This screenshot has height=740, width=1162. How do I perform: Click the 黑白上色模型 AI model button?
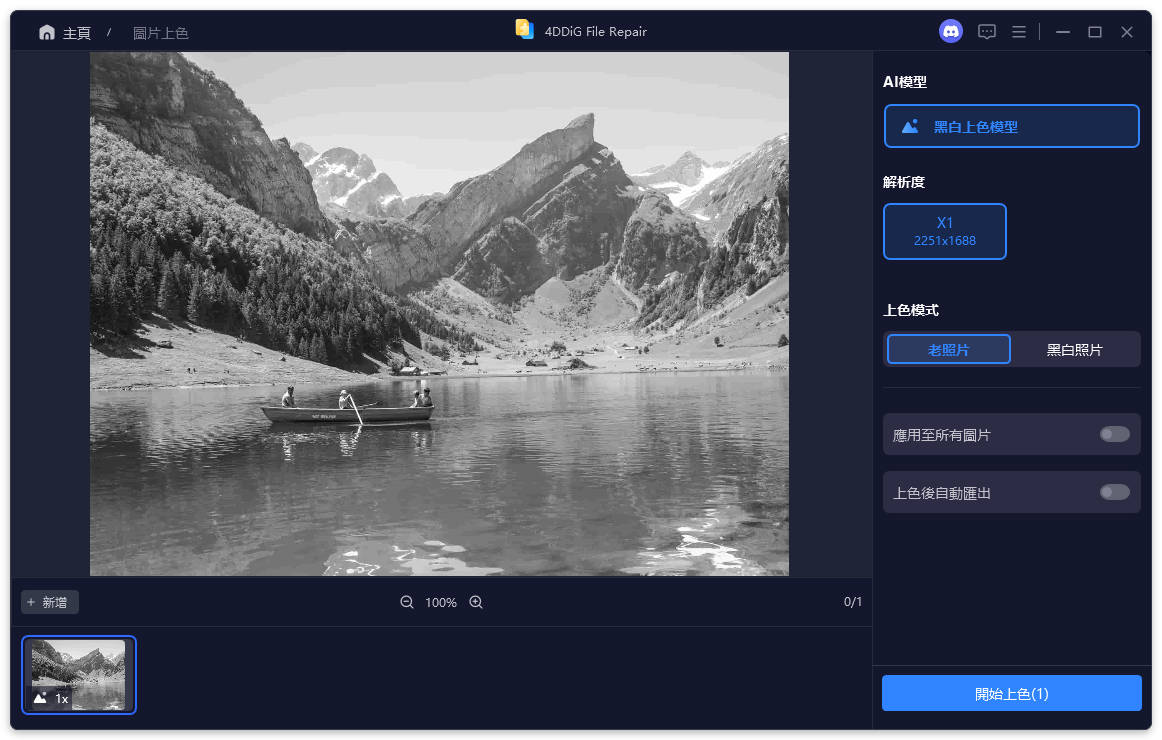tap(1011, 126)
